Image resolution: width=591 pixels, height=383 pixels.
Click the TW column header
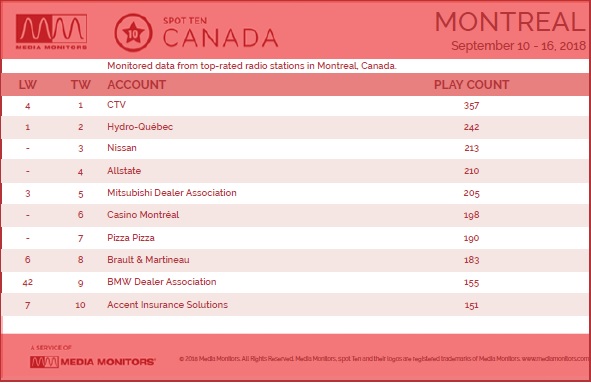(x=81, y=84)
